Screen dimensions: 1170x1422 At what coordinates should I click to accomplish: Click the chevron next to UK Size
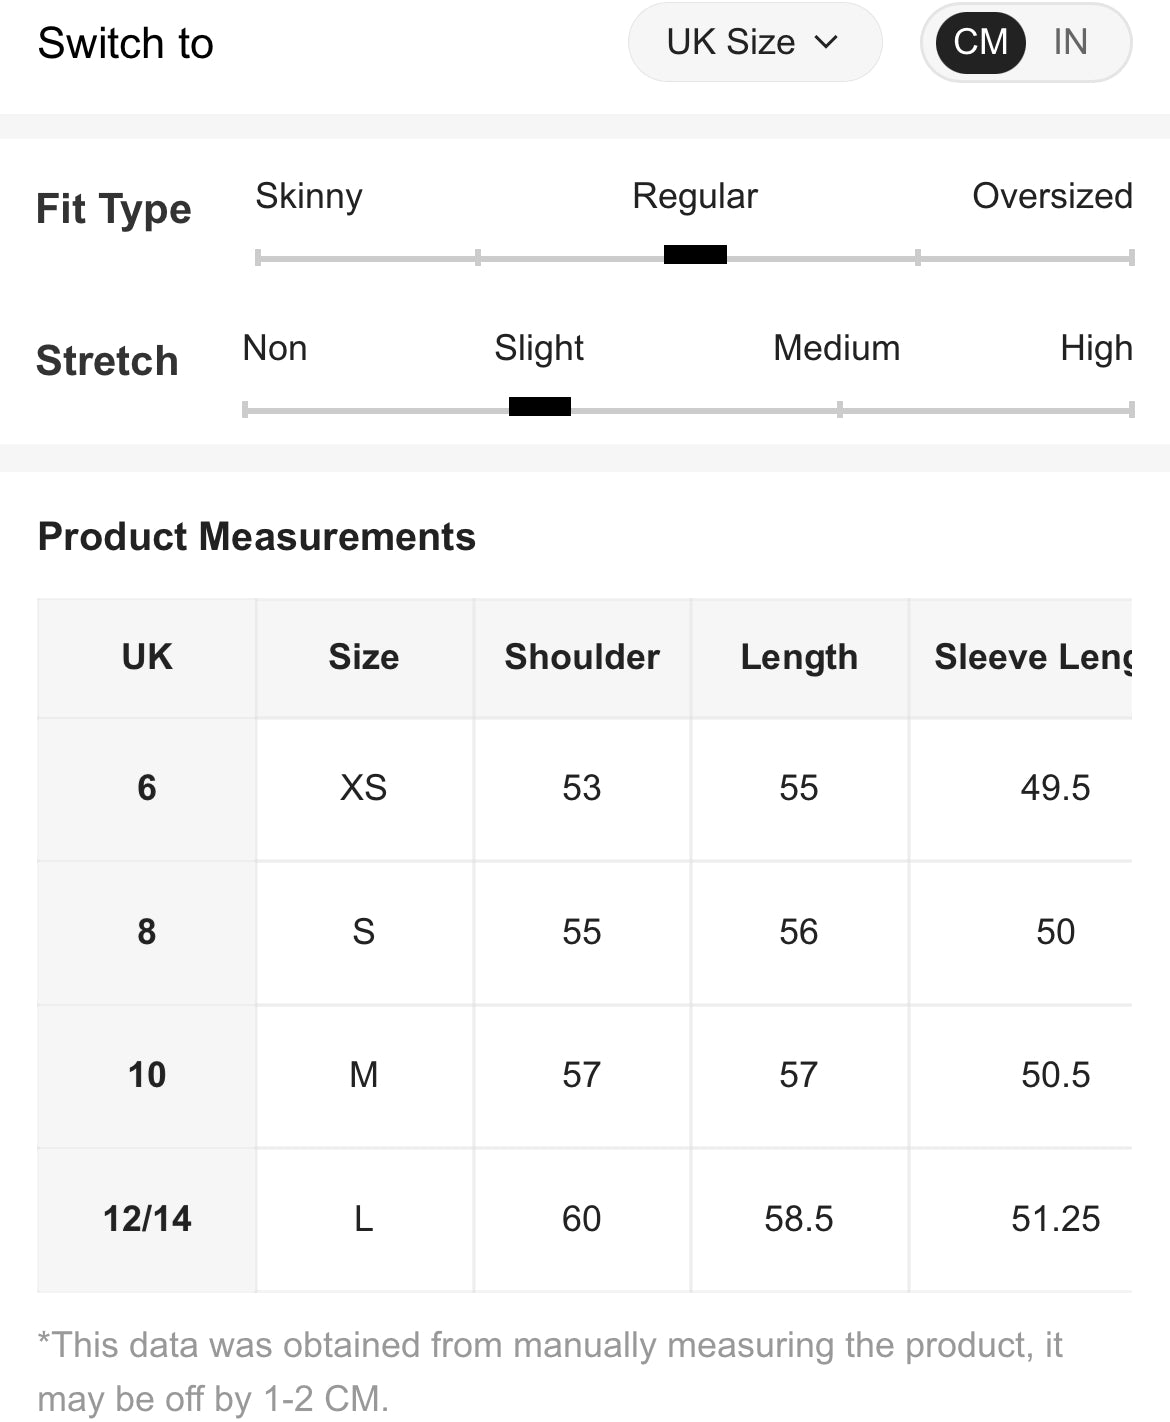tap(826, 42)
